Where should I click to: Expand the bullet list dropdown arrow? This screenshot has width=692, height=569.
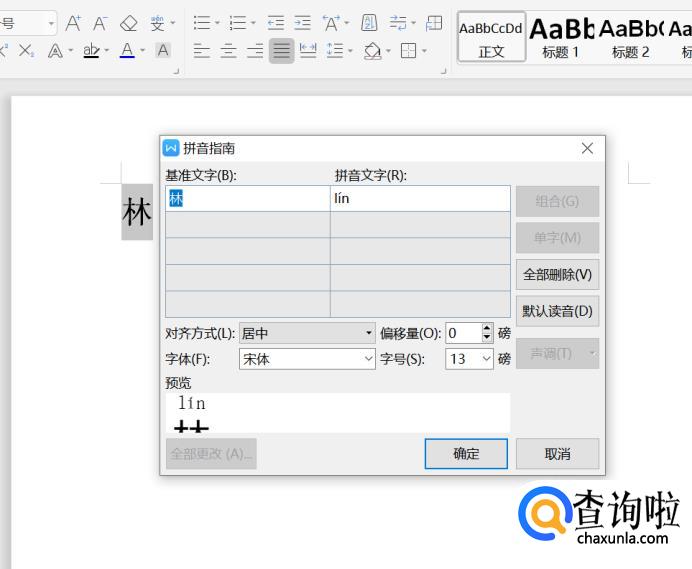coord(217,23)
